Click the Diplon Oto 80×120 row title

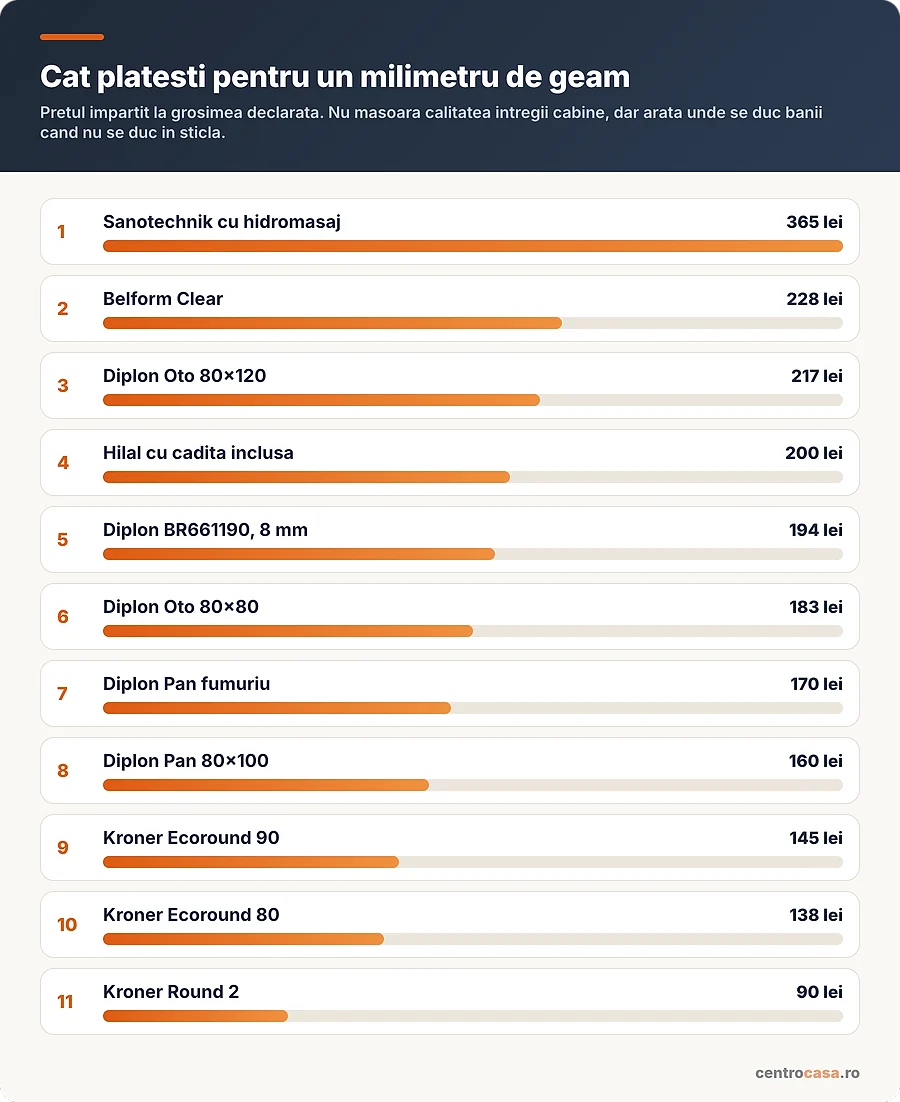pyautogui.click(x=184, y=376)
